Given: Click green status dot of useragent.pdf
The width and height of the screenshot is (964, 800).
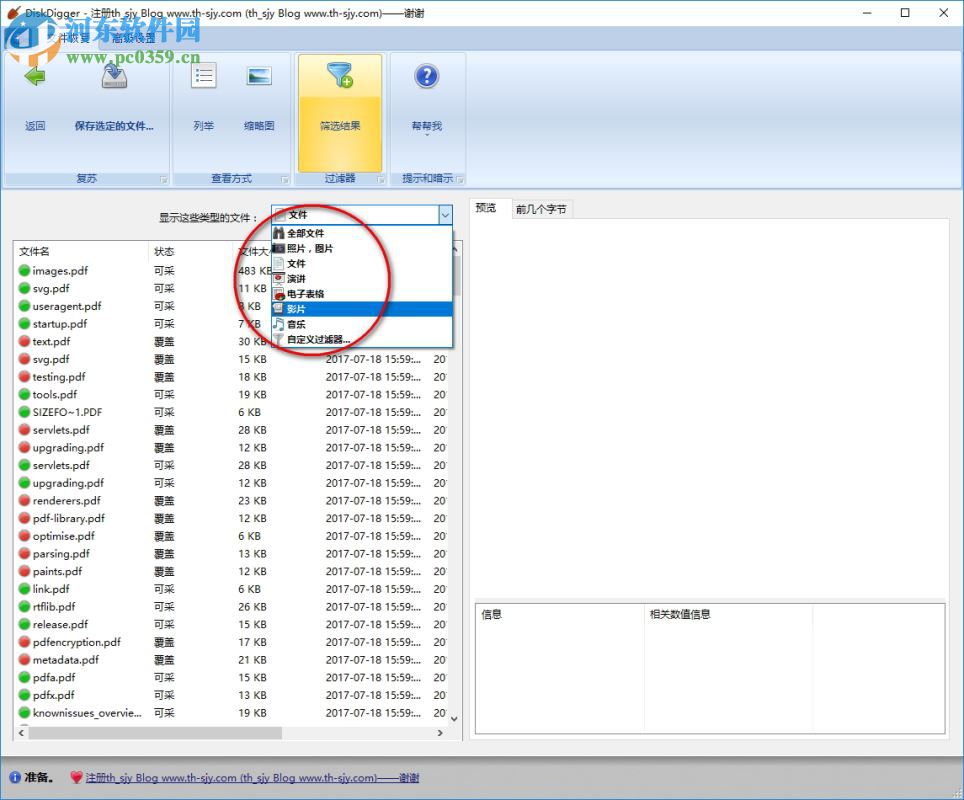Looking at the screenshot, I should click(24, 306).
